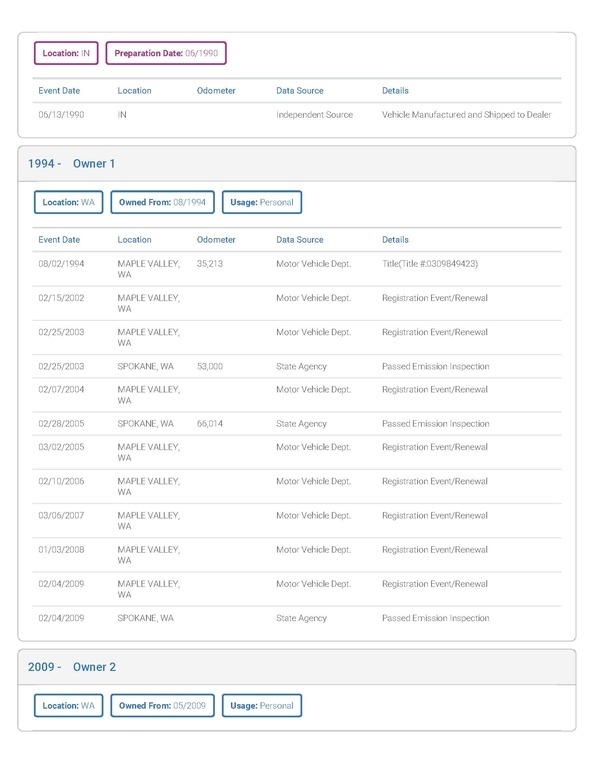Click the Owner 1 Location: WA badge
594x768 pixels.
69,202
